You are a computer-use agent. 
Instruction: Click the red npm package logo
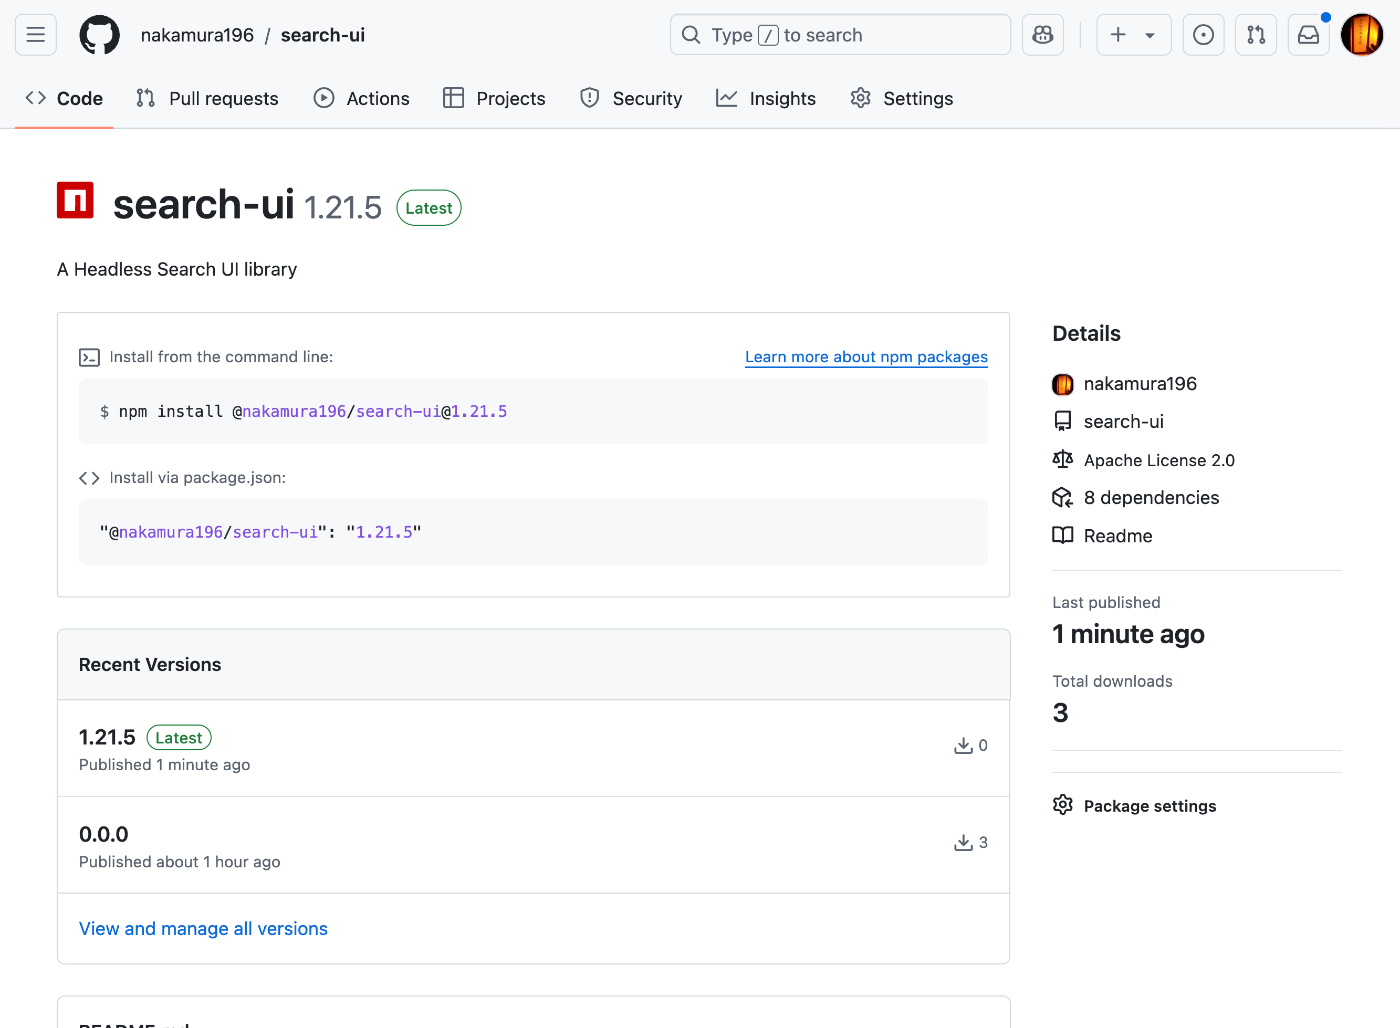click(x=75, y=200)
